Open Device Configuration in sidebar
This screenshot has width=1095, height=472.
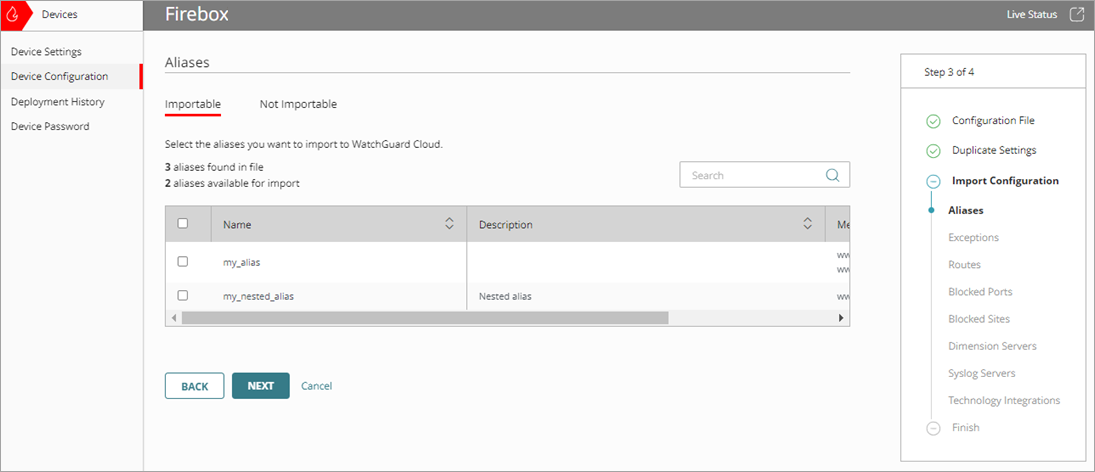coord(59,76)
